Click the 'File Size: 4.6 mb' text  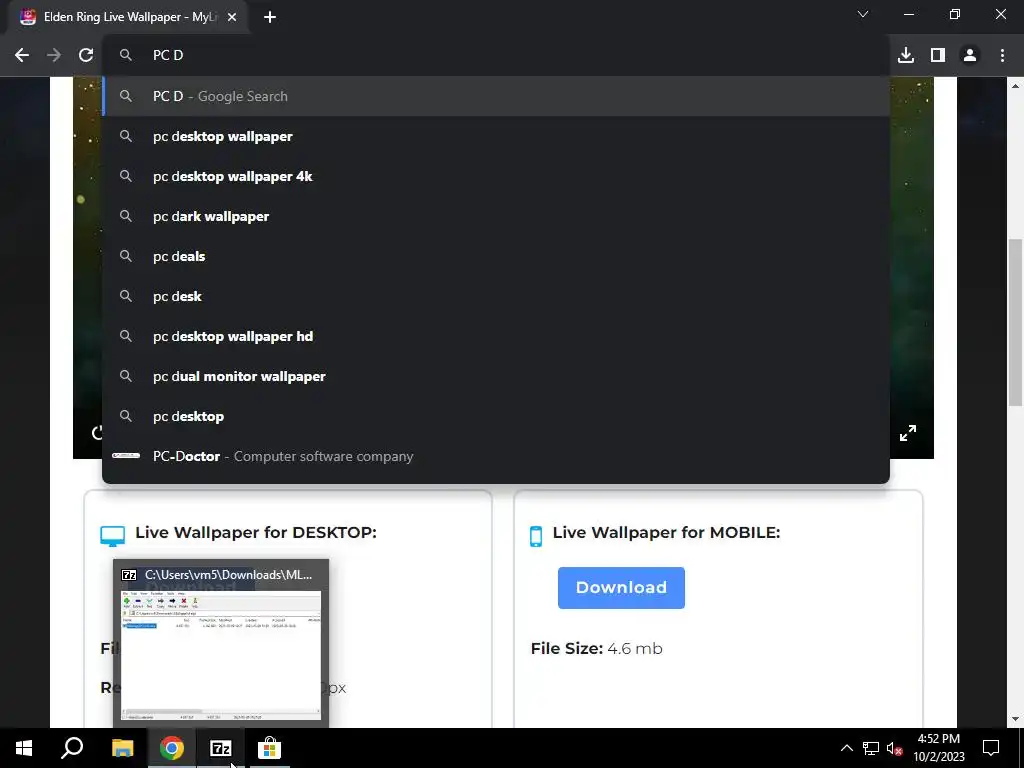coord(596,648)
